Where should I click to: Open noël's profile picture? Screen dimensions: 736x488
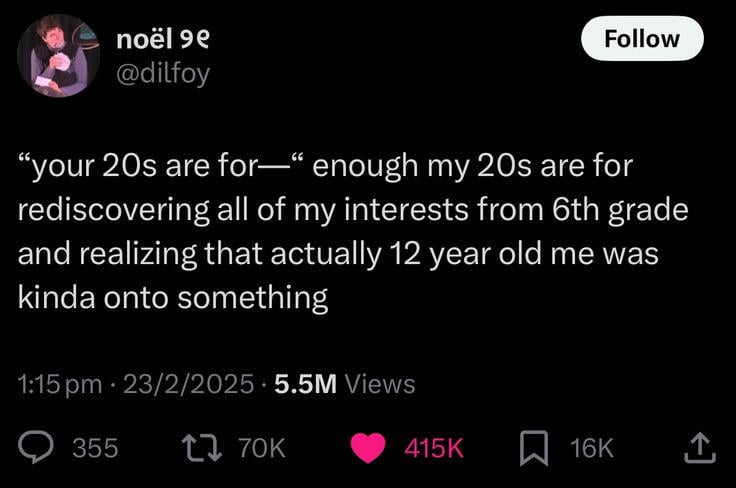(x=59, y=55)
